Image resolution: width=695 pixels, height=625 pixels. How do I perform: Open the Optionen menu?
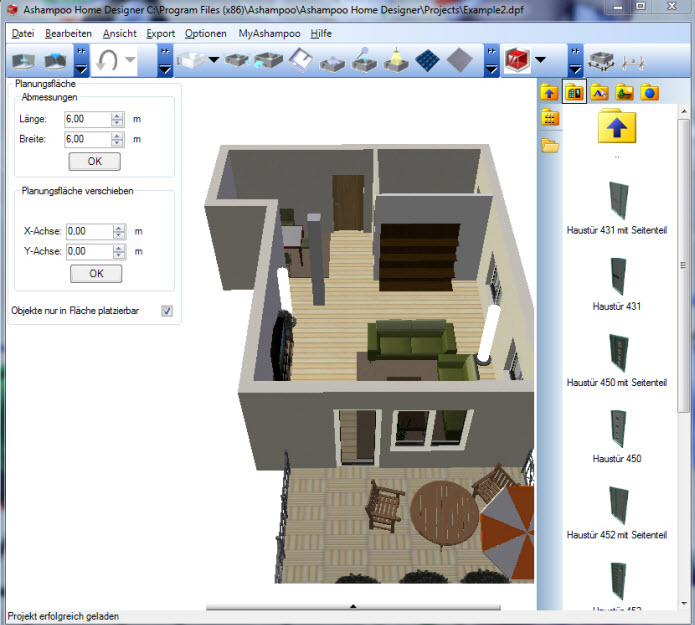point(205,34)
